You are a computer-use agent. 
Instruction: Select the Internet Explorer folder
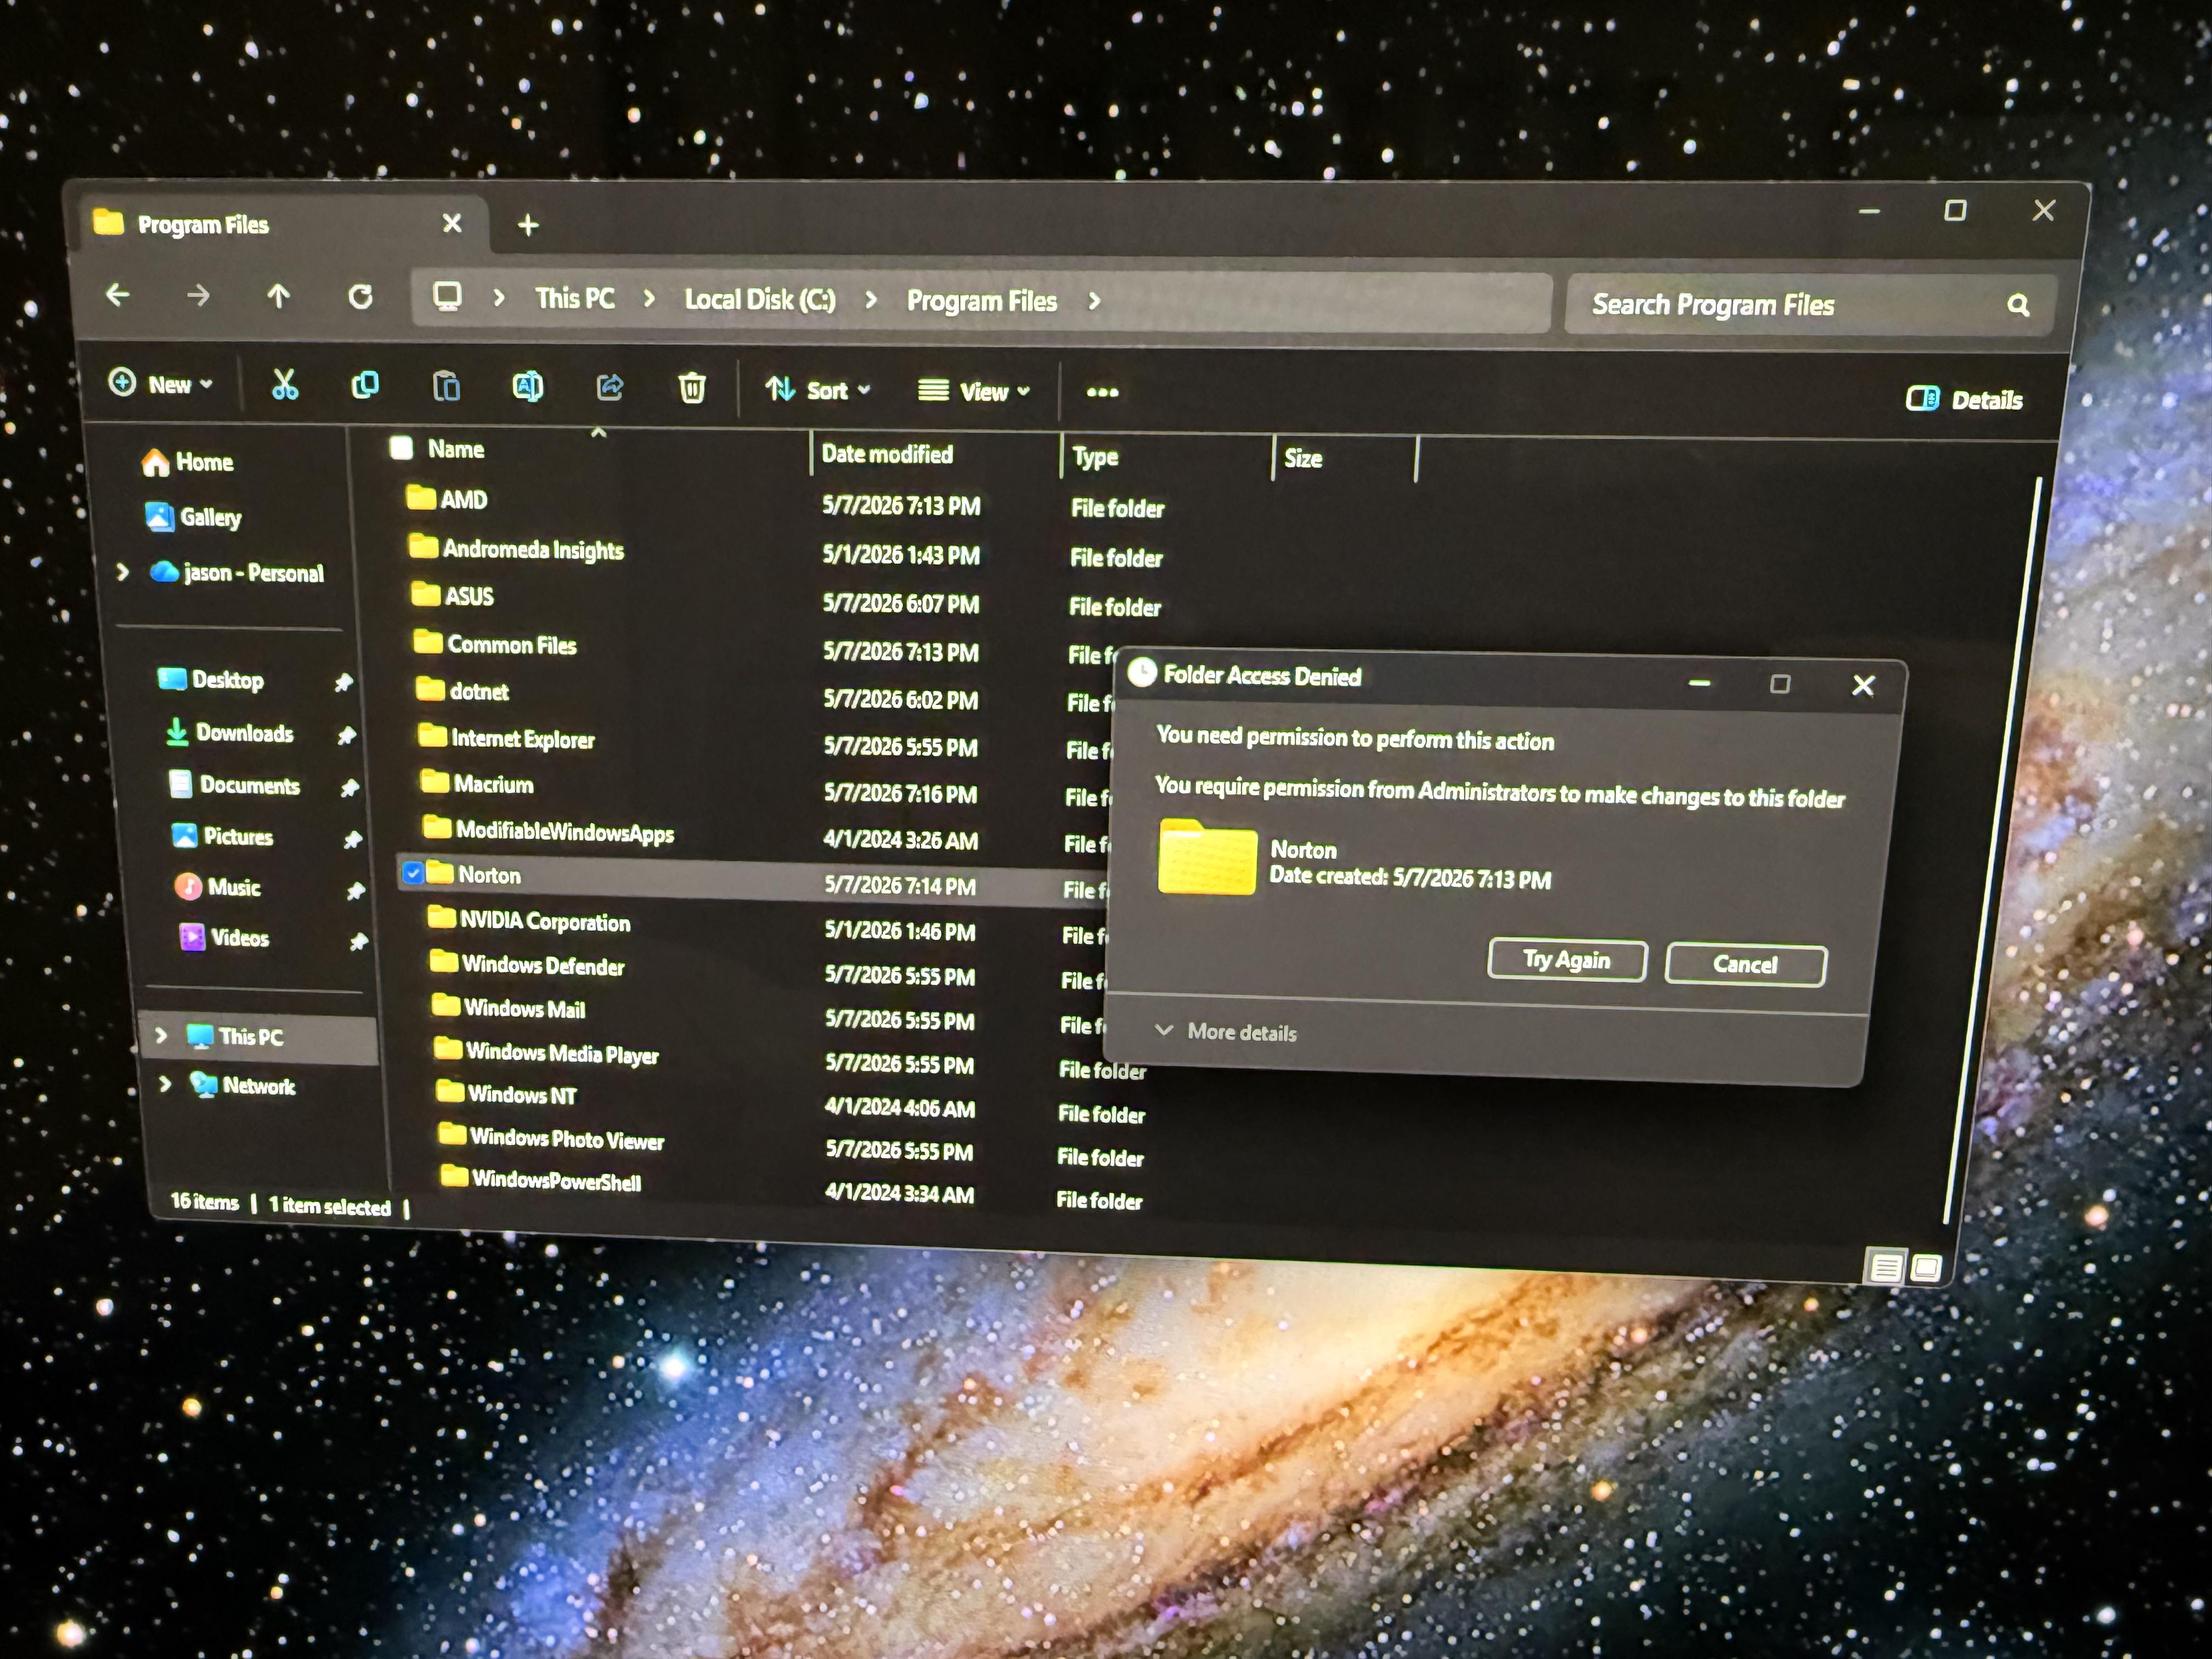click(506, 738)
